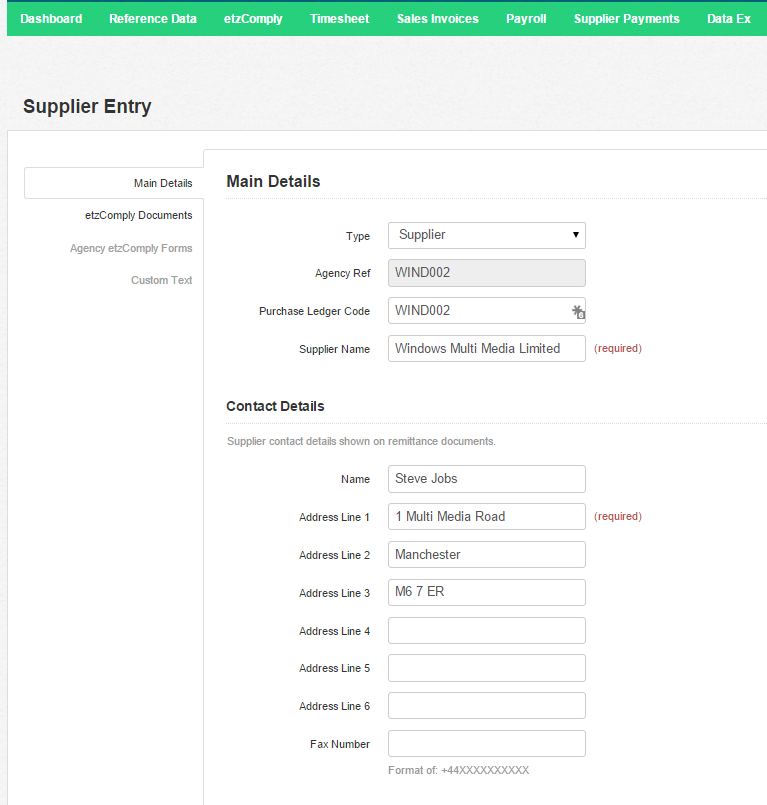Open the Supplier Payments menu
This screenshot has height=805, width=767.
coord(626,19)
